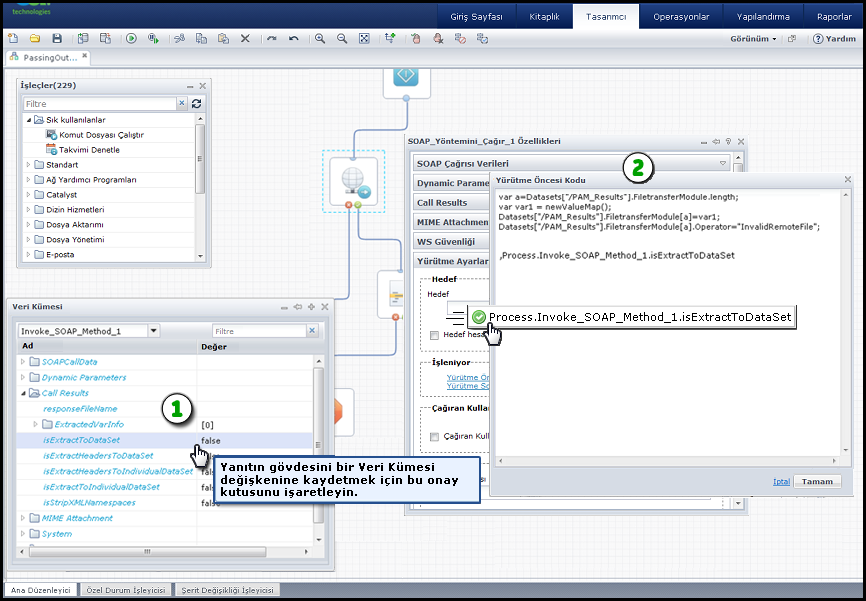866x601 pixels.
Task: Click the Save icon in toolbar
Action: 56,39
